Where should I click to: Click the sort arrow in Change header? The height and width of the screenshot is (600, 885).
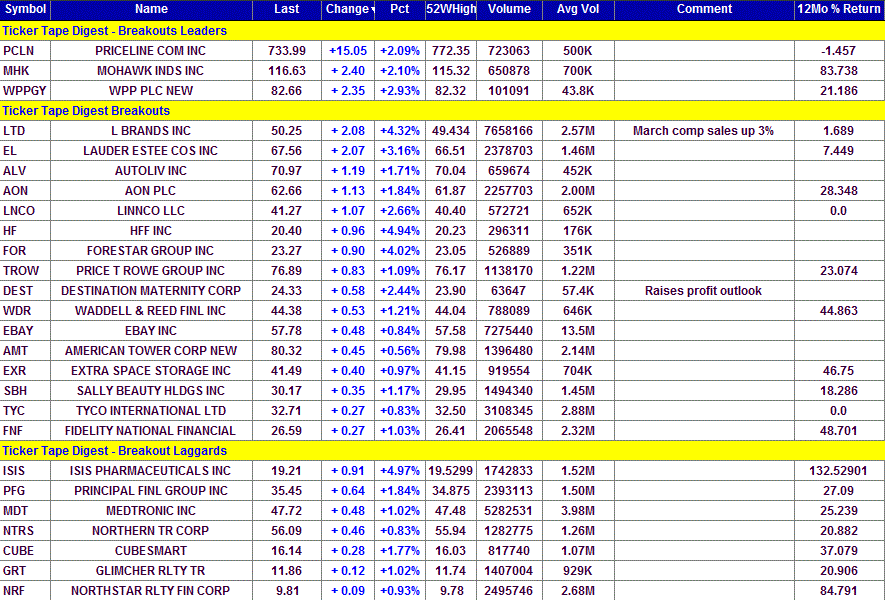[x=373, y=10]
